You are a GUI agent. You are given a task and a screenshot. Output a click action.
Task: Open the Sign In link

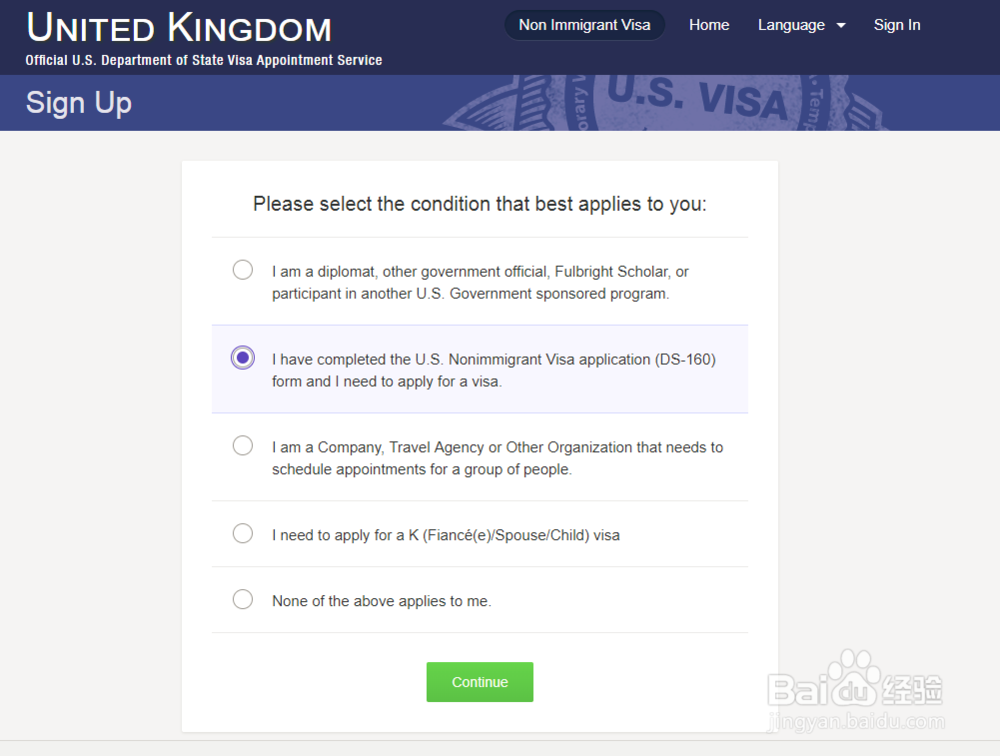pos(897,25)
